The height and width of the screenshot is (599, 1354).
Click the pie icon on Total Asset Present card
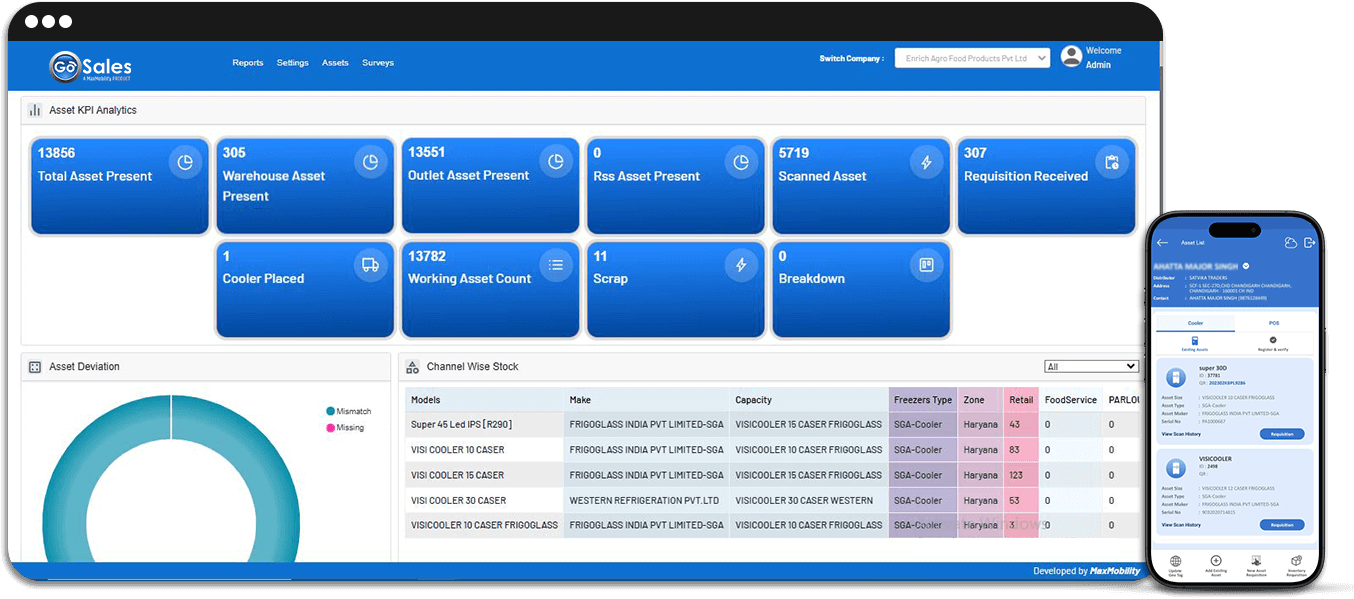[x=185, y=162]
